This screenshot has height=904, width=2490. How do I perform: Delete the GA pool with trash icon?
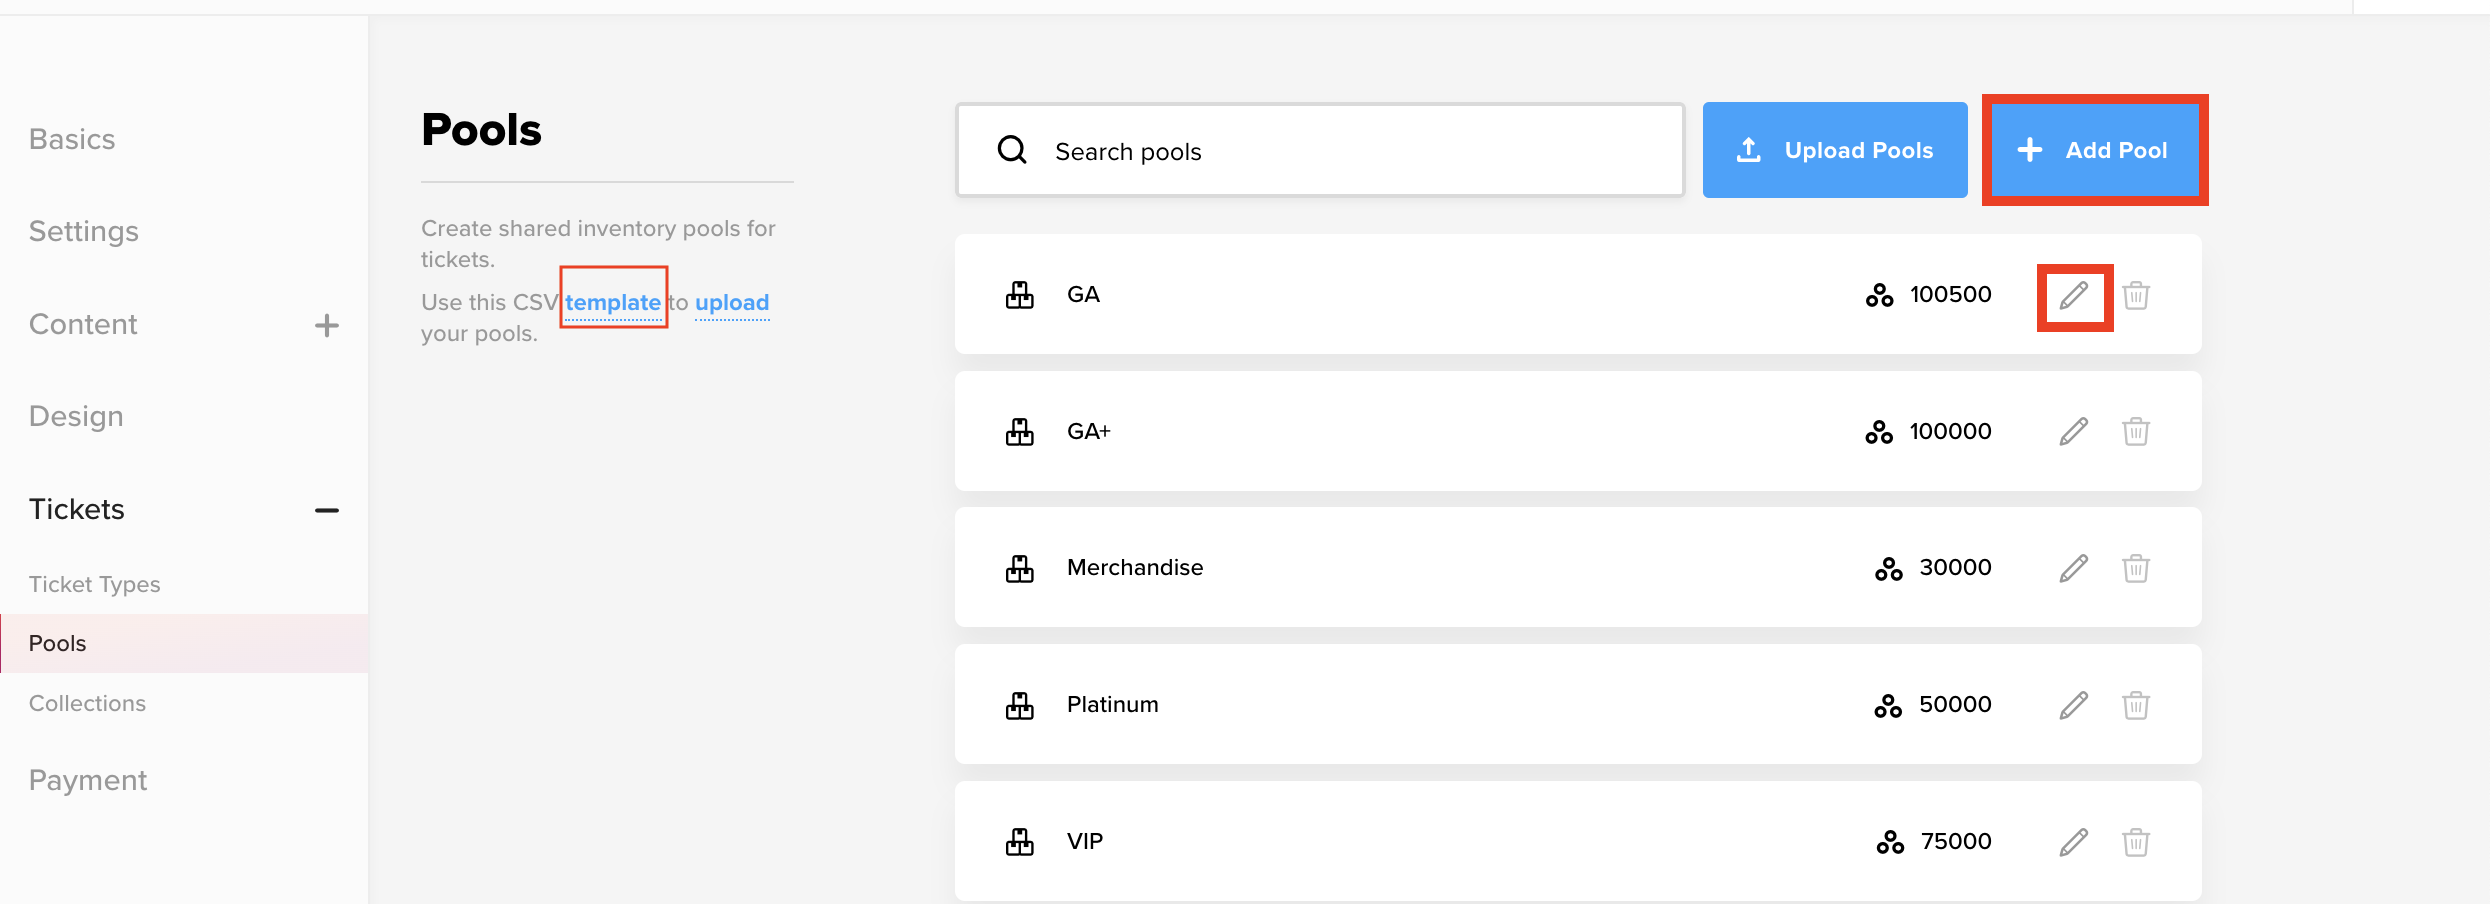click(2136, 295)
